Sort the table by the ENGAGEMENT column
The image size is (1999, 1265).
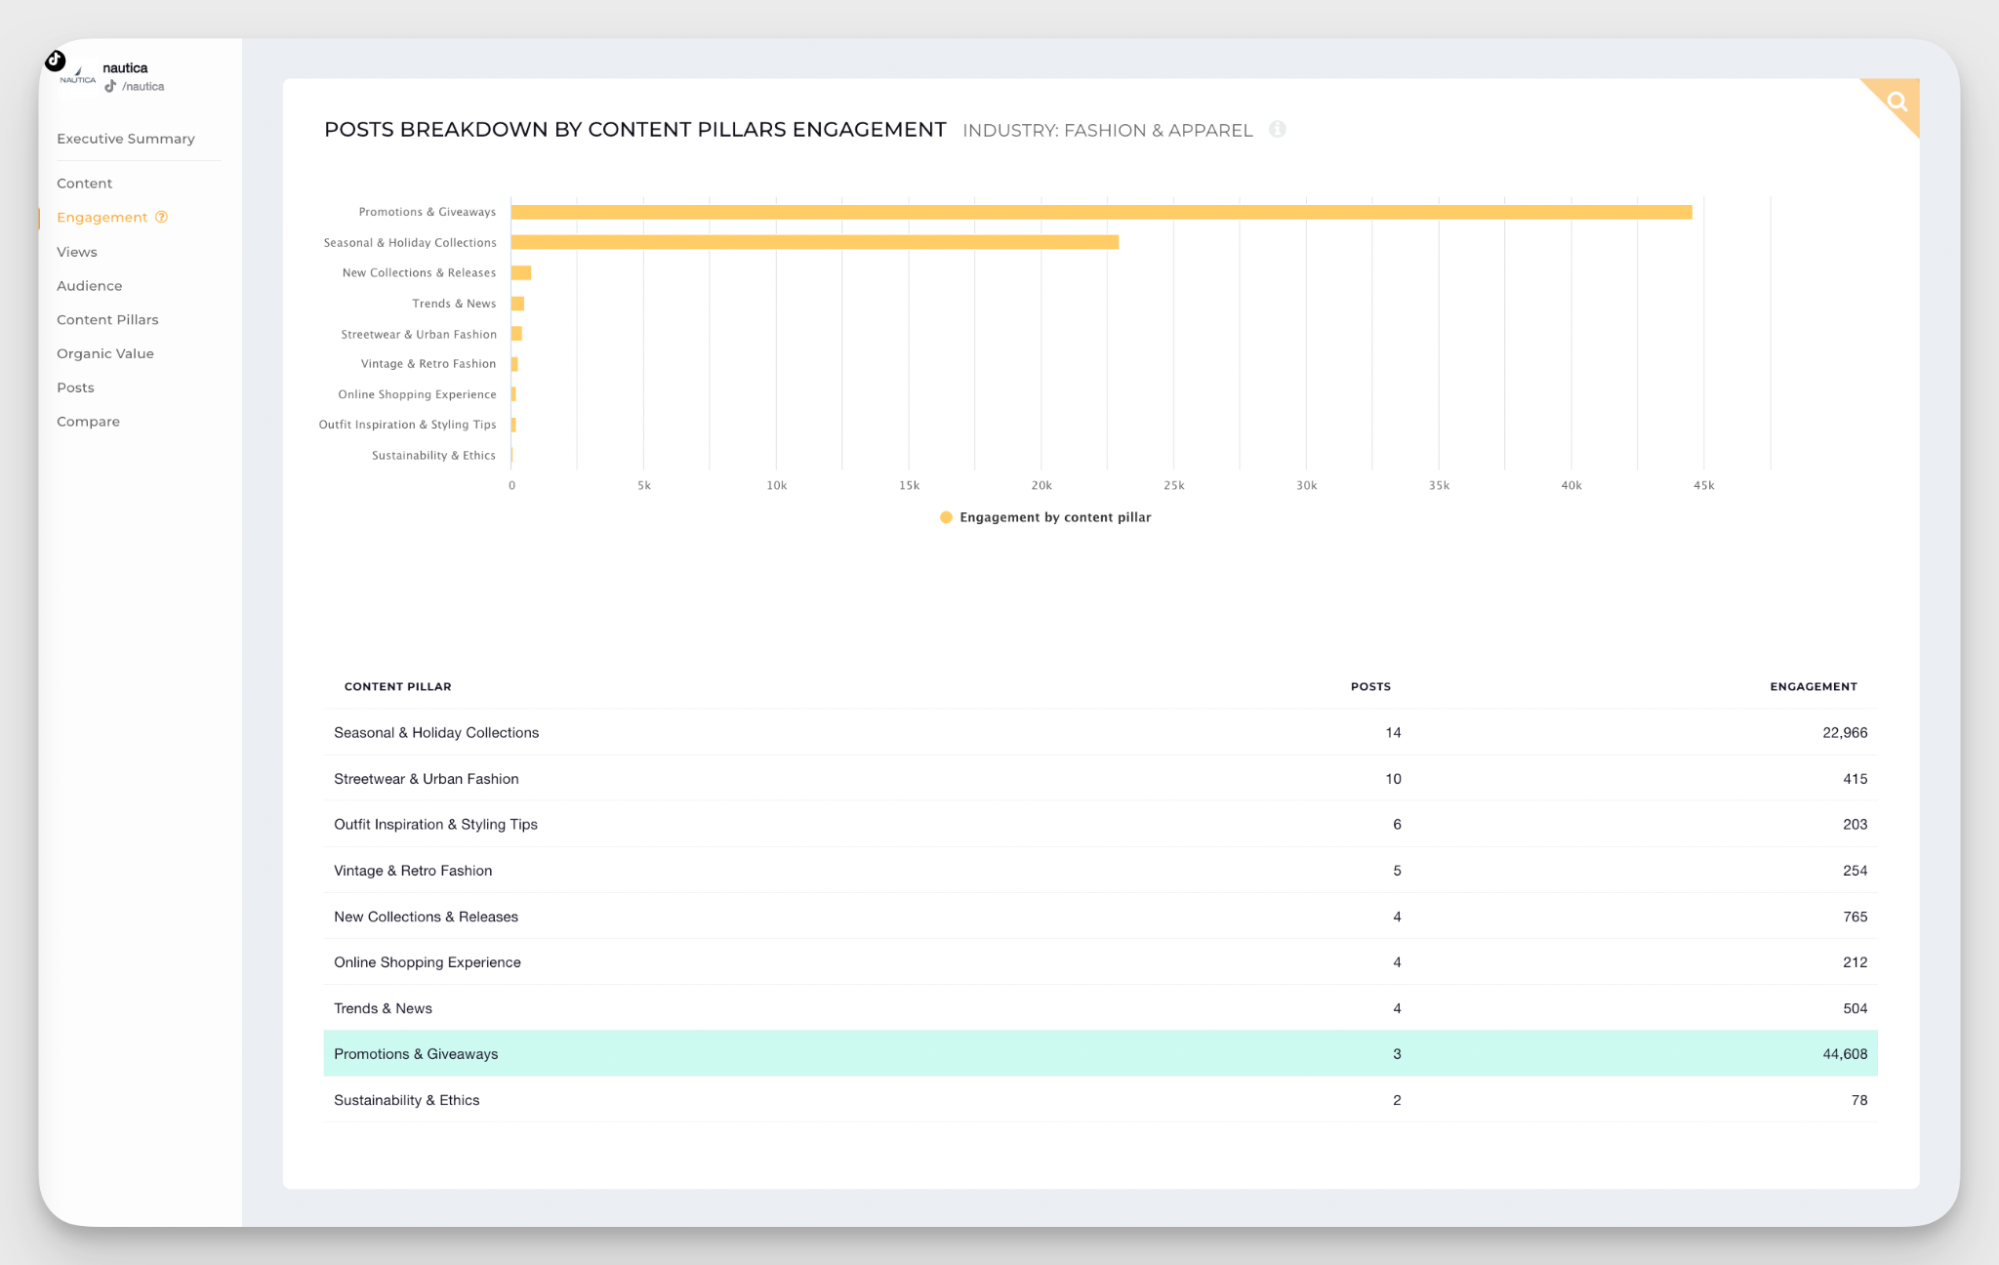[x=1812, y=686]
